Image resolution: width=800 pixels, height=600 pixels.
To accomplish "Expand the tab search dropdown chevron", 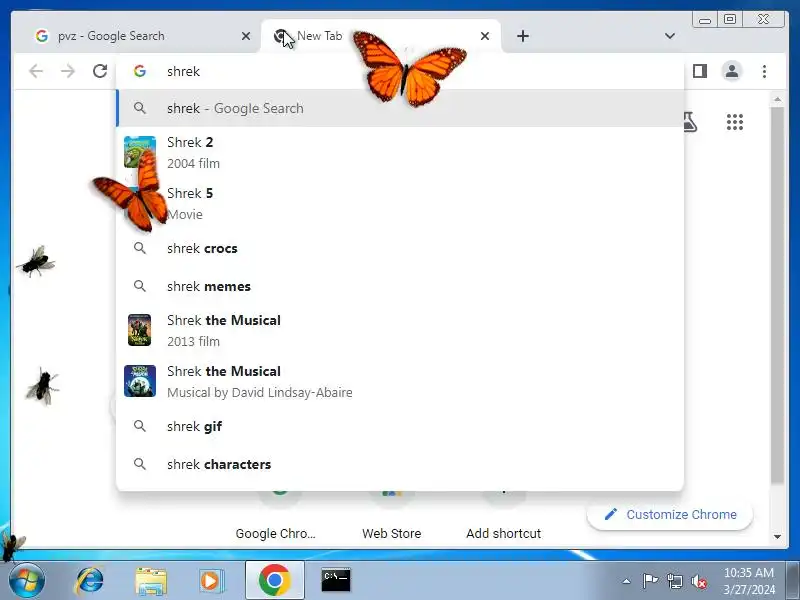I will [x=669, y=36].
